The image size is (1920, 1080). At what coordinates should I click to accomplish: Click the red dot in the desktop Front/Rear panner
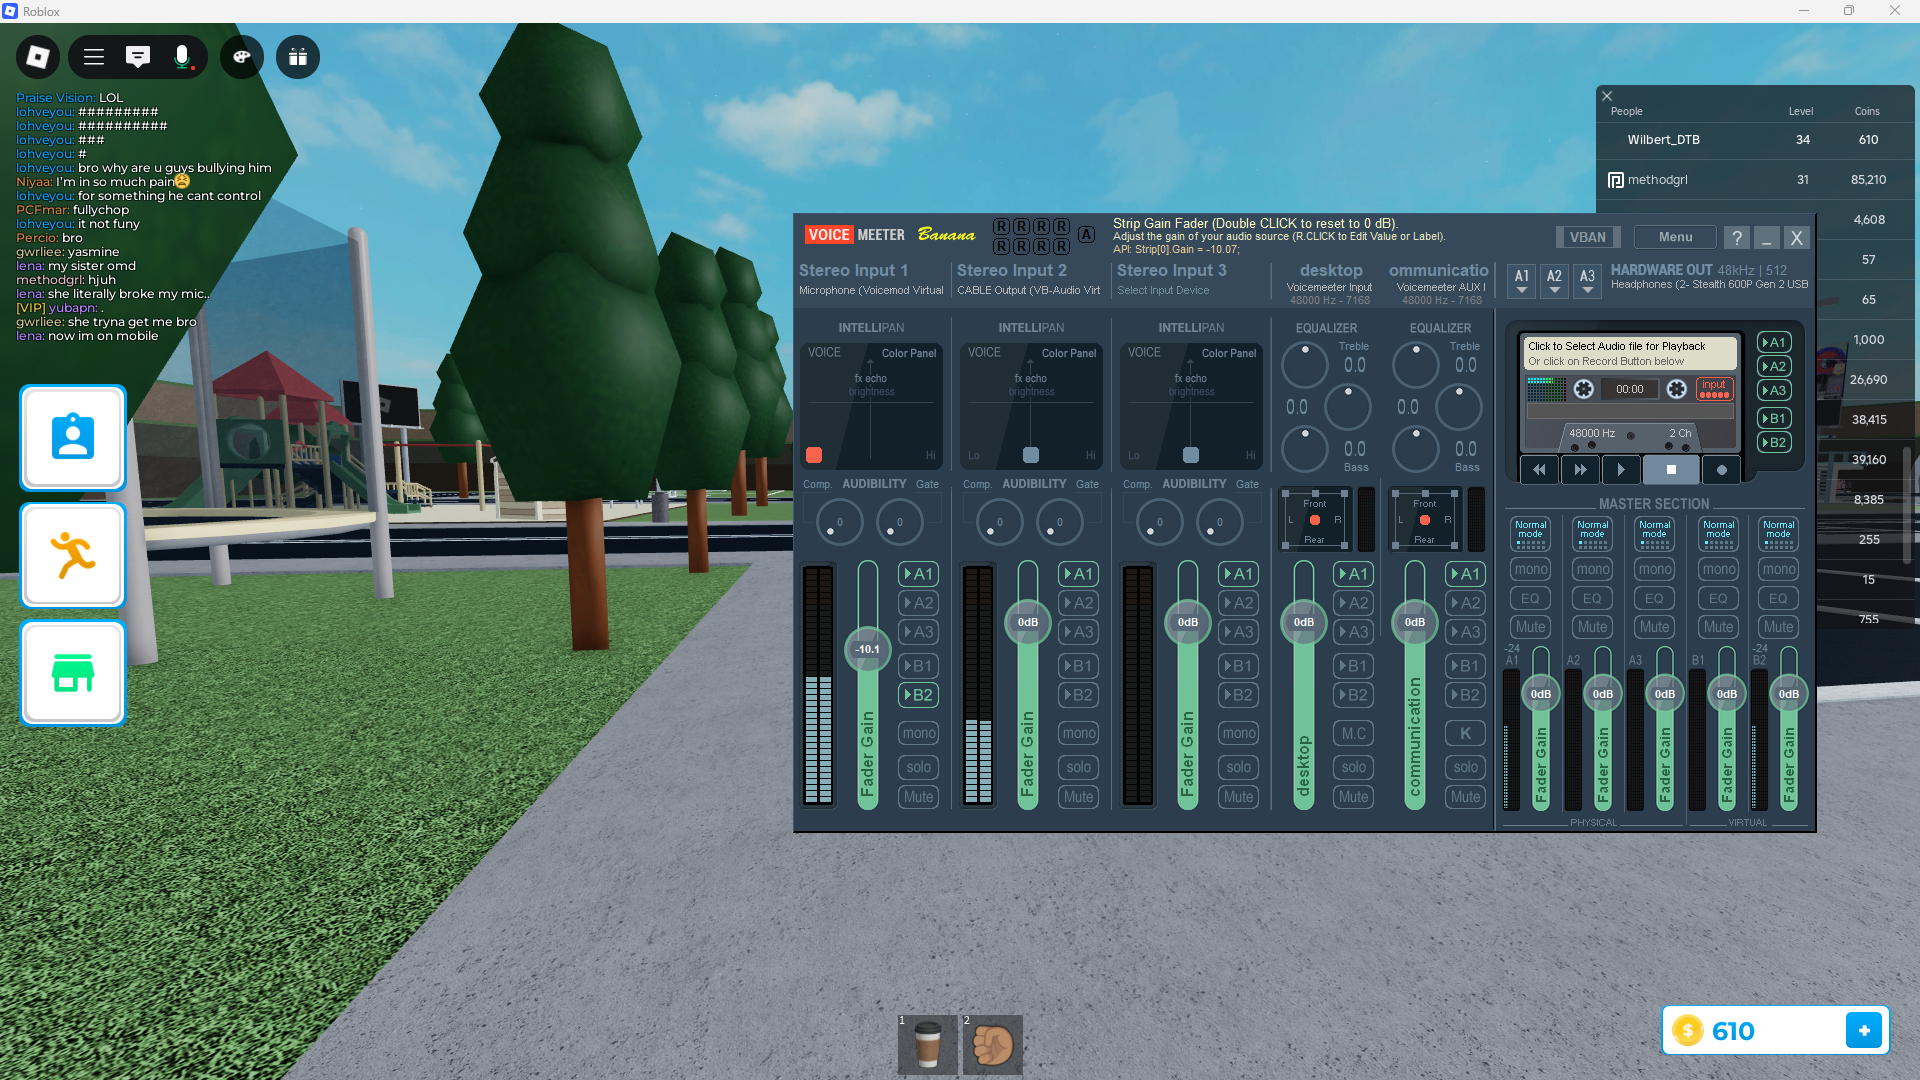(x=1315, y=520)
